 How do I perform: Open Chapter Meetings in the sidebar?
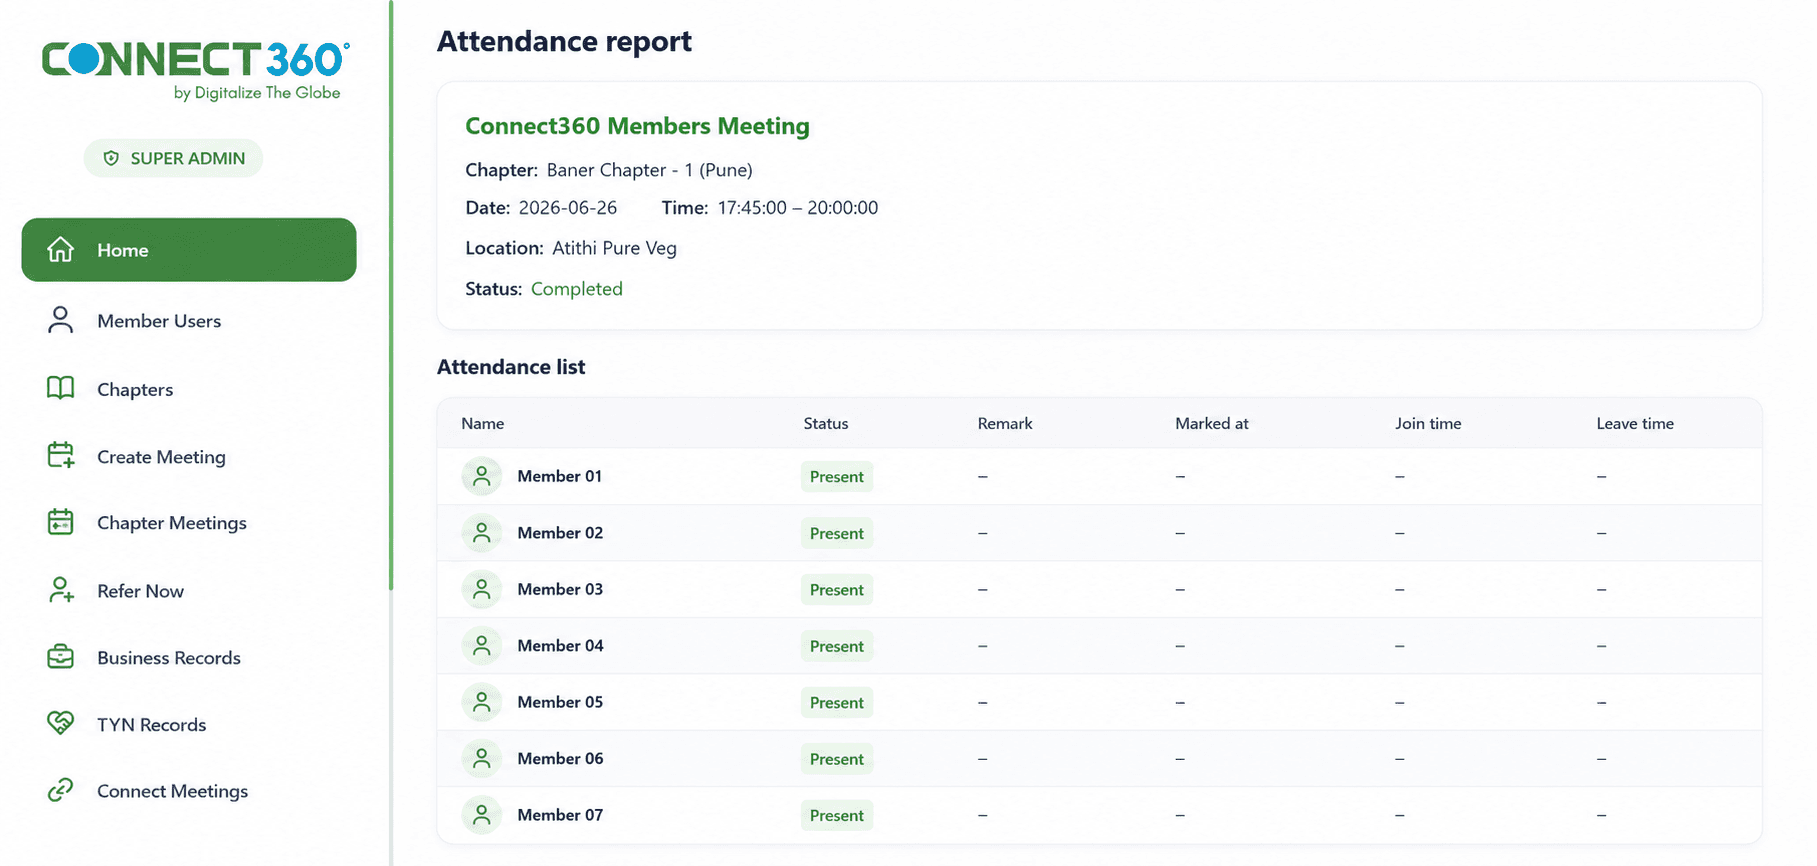172,523
